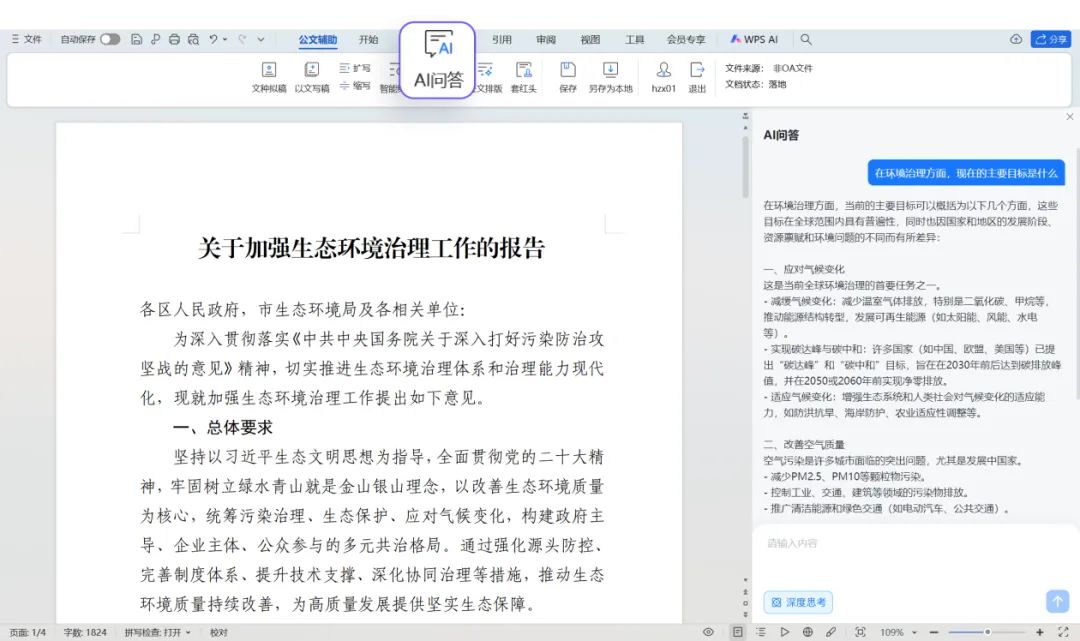Use the 扩写 tool

pos(360,67)
